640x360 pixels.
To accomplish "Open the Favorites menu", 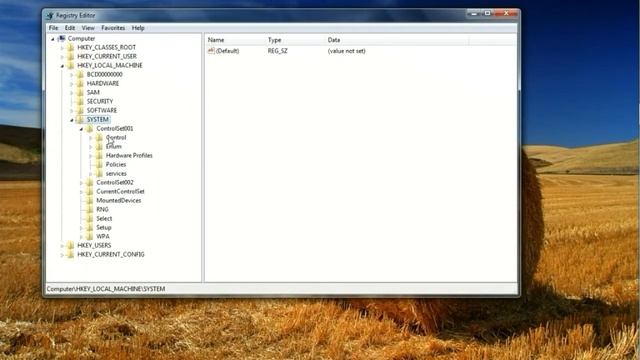I will point(113,28).
